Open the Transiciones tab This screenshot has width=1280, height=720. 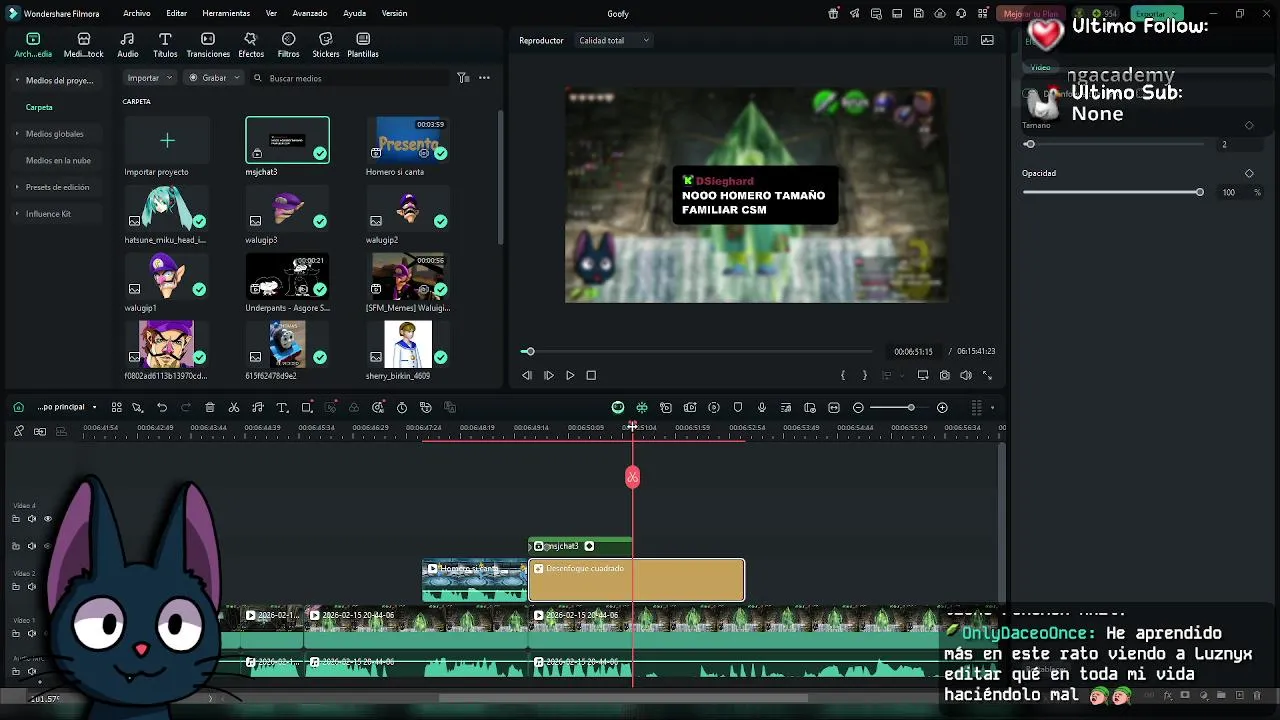[x=208, y=45]
